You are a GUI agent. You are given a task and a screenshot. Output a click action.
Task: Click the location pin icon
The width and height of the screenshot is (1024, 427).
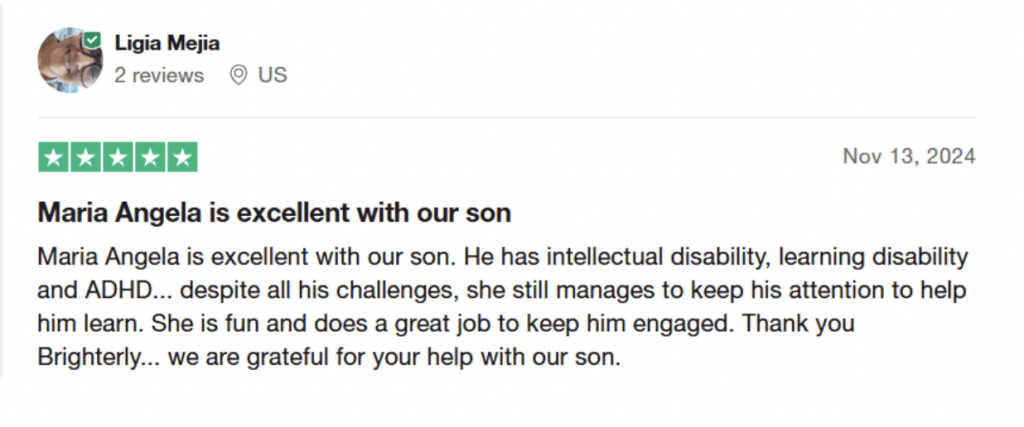pos(238,75)
